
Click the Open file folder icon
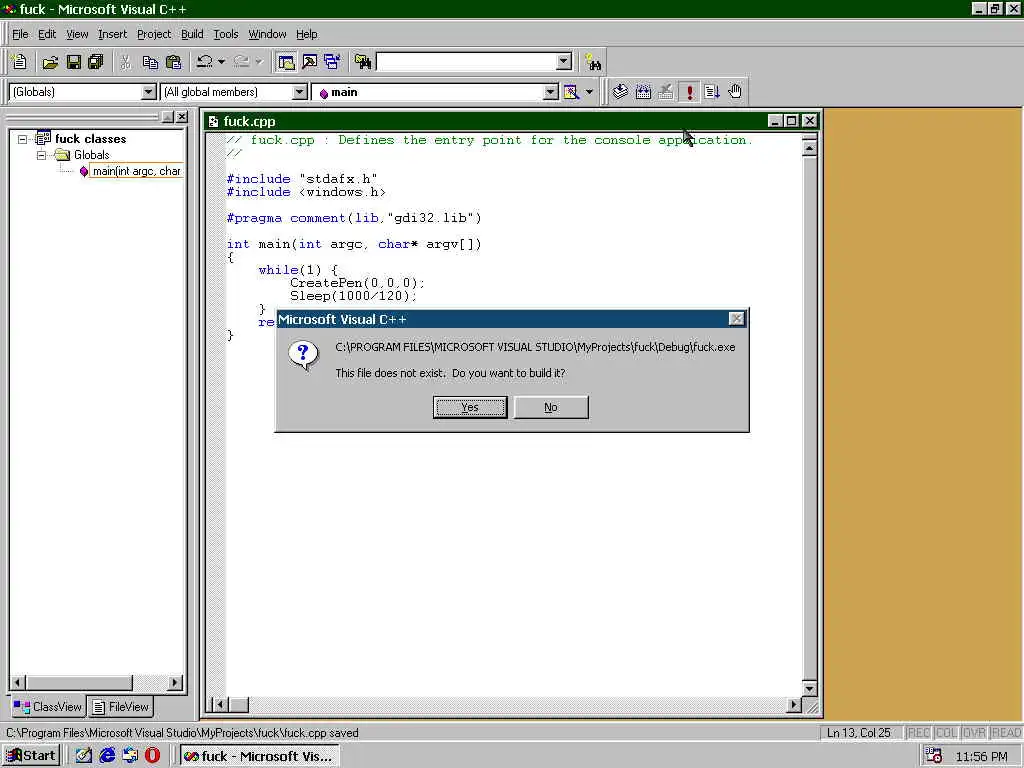(50, 62)
